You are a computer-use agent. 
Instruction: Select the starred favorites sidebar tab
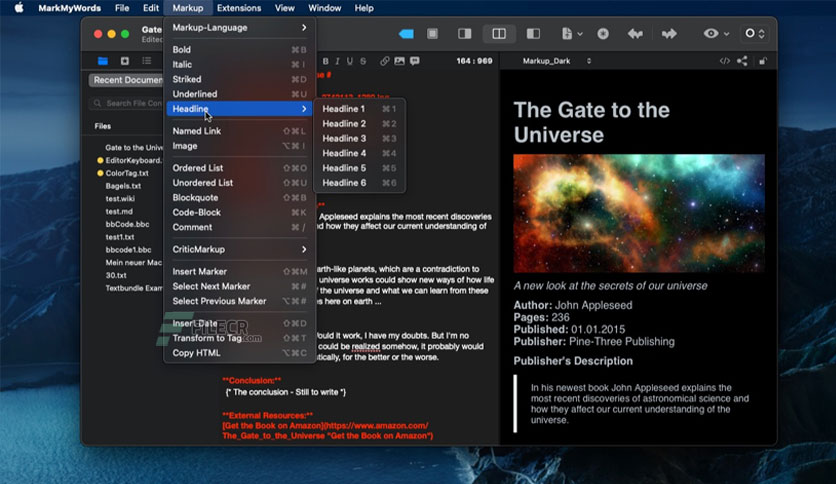(125, 61)
